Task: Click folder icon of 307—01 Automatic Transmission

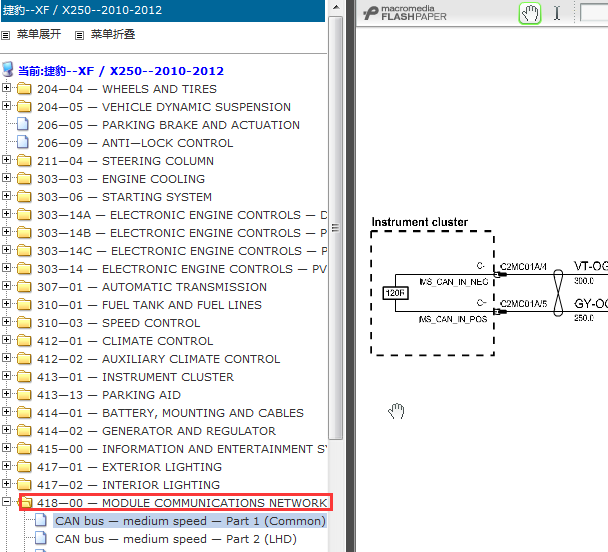Action: [24, 286]
